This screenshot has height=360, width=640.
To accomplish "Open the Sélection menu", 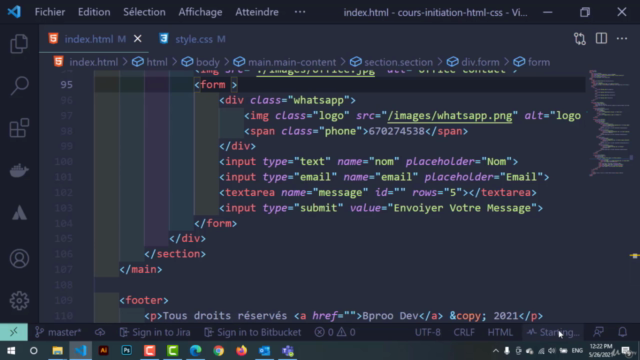I will [x=144, y=12].
